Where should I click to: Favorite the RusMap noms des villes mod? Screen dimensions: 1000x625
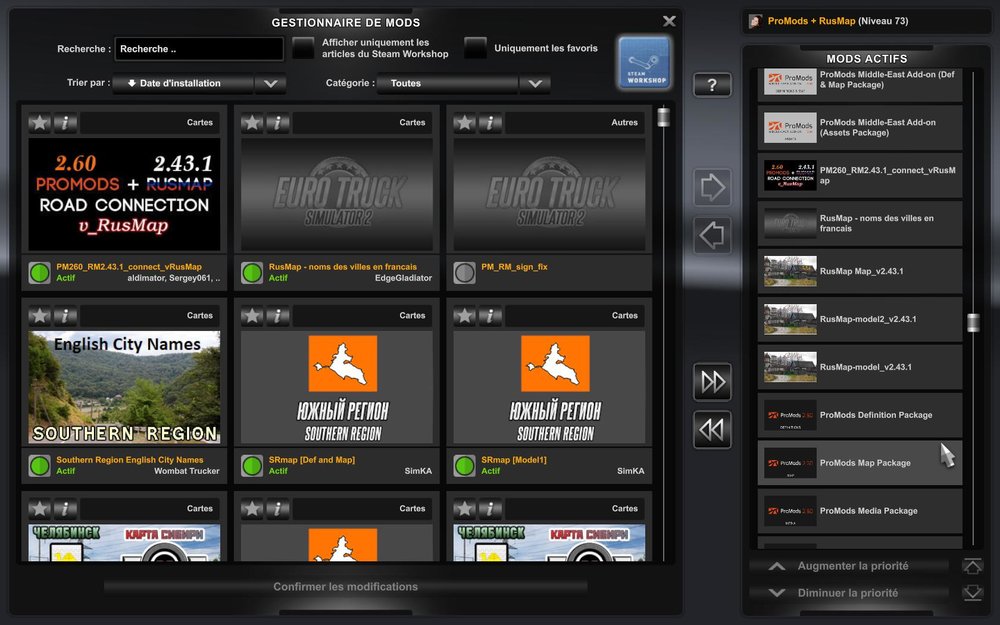point(252,122)
